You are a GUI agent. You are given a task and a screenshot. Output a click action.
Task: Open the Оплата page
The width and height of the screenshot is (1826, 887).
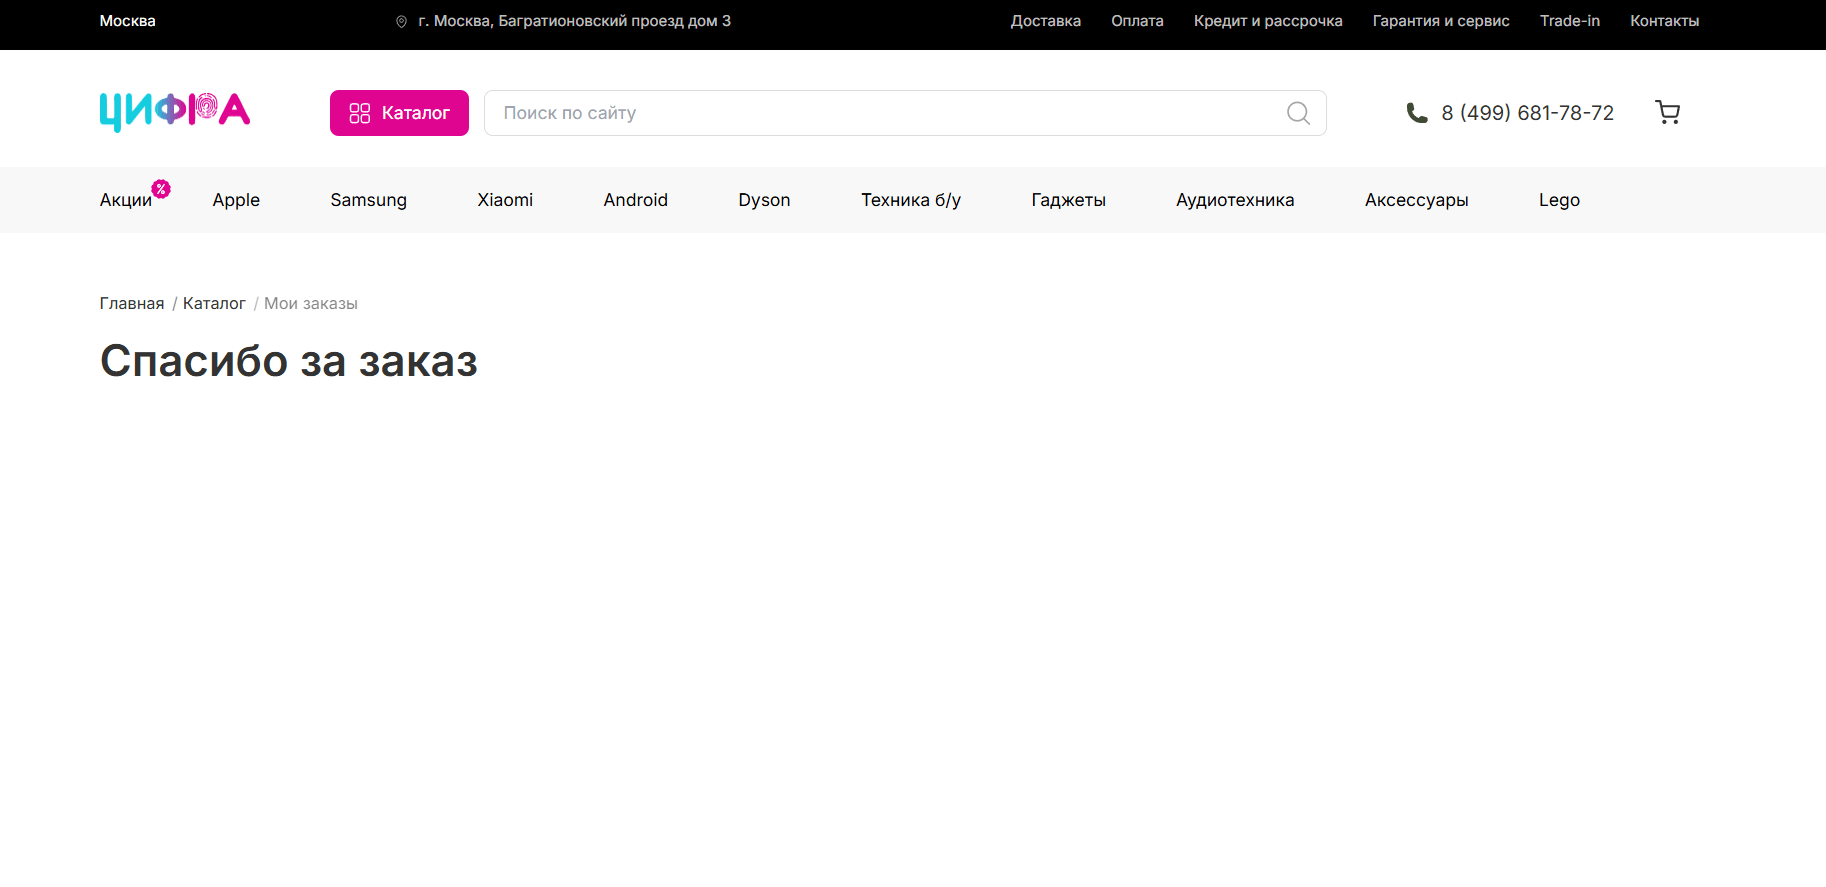[x=1137, y=21]
